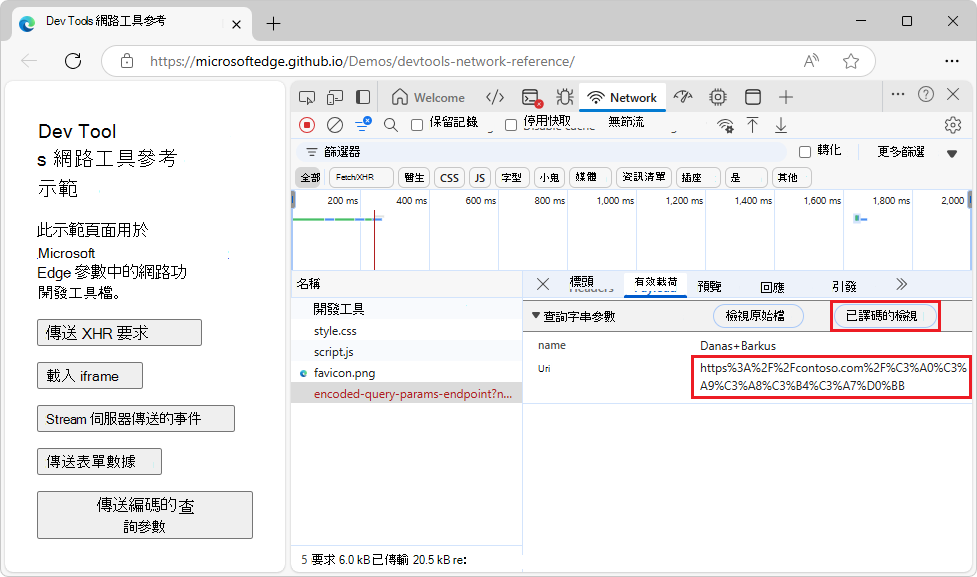977x577 pixels.
Task: Click the red record network log icon
Action: click(309, 124)
